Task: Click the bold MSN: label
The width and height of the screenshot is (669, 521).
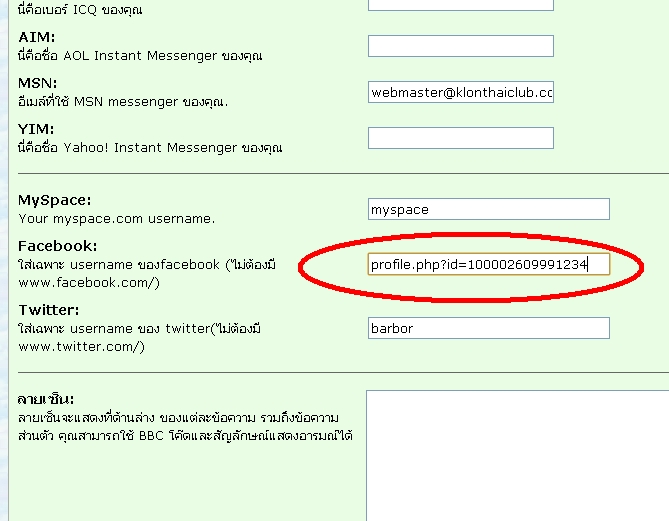Action: tap(37, 82)
